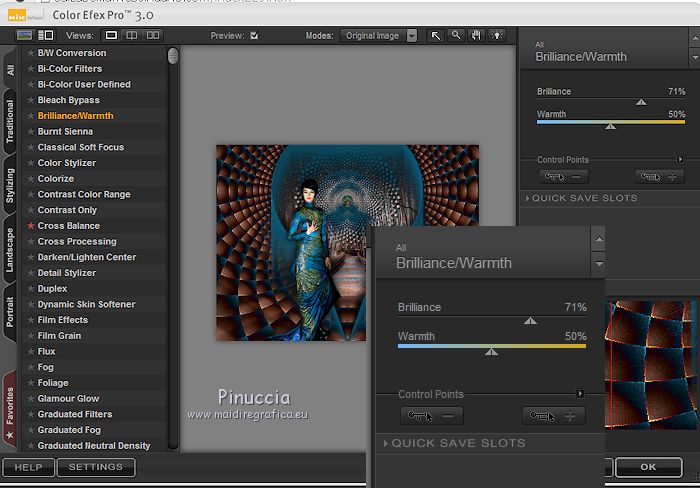Viewport: 700px width, 488px height.
Task: Select the arrow pointer tool
Action: coord(436,36)
